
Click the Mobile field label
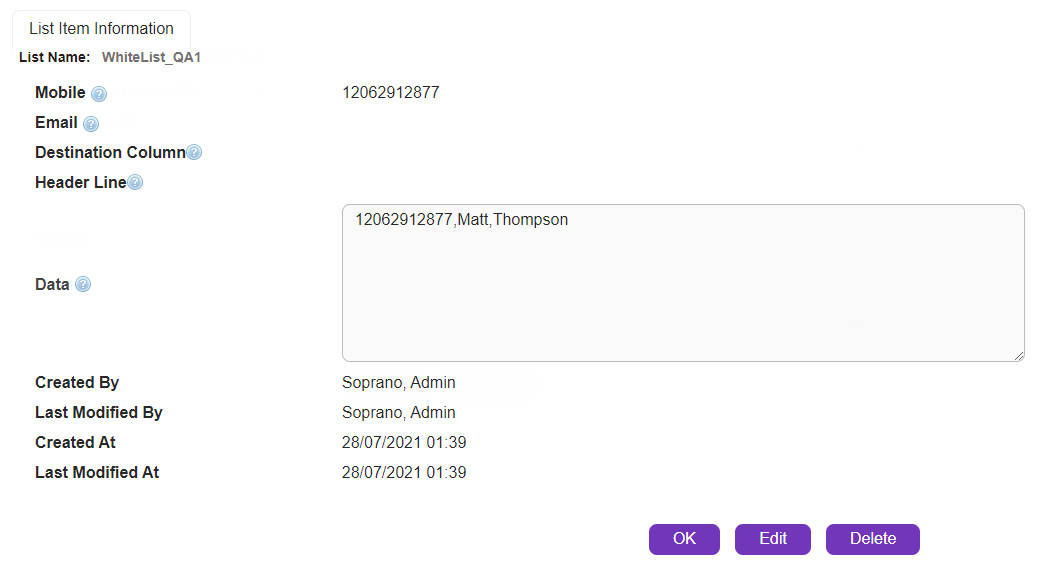pyautogui.click(x=60, y=93)
